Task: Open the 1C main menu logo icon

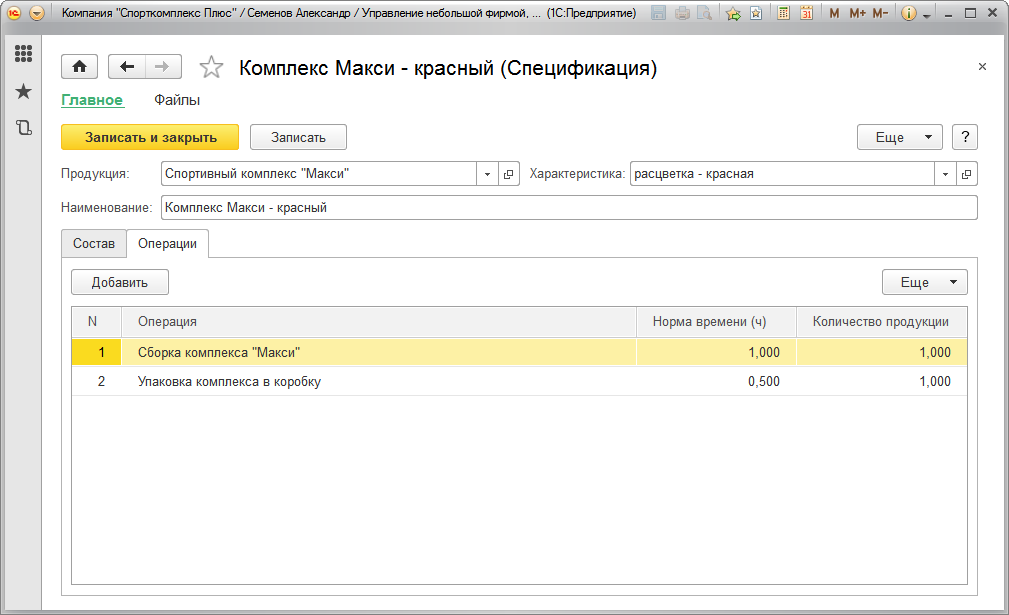Action: [14, 13]
